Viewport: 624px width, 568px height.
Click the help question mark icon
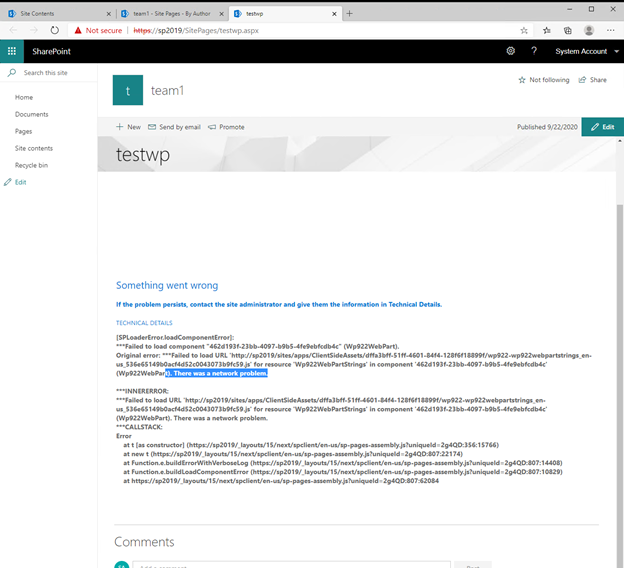pyautogui.click(x=534, y=51)
